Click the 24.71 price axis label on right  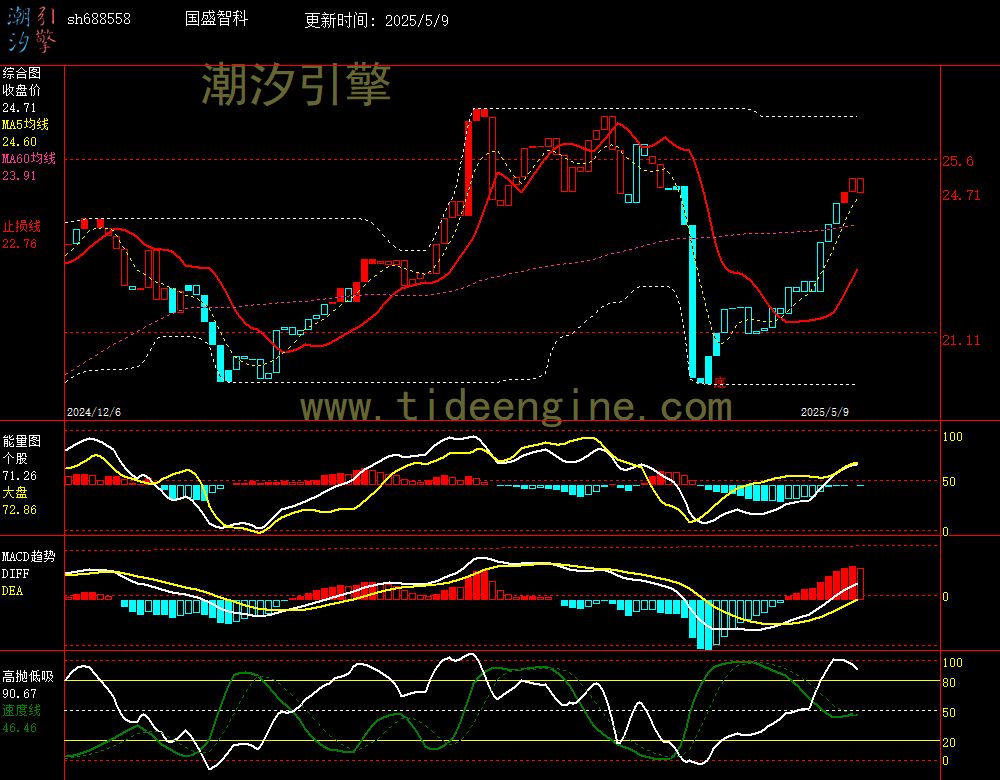click(x=961, y=195)
